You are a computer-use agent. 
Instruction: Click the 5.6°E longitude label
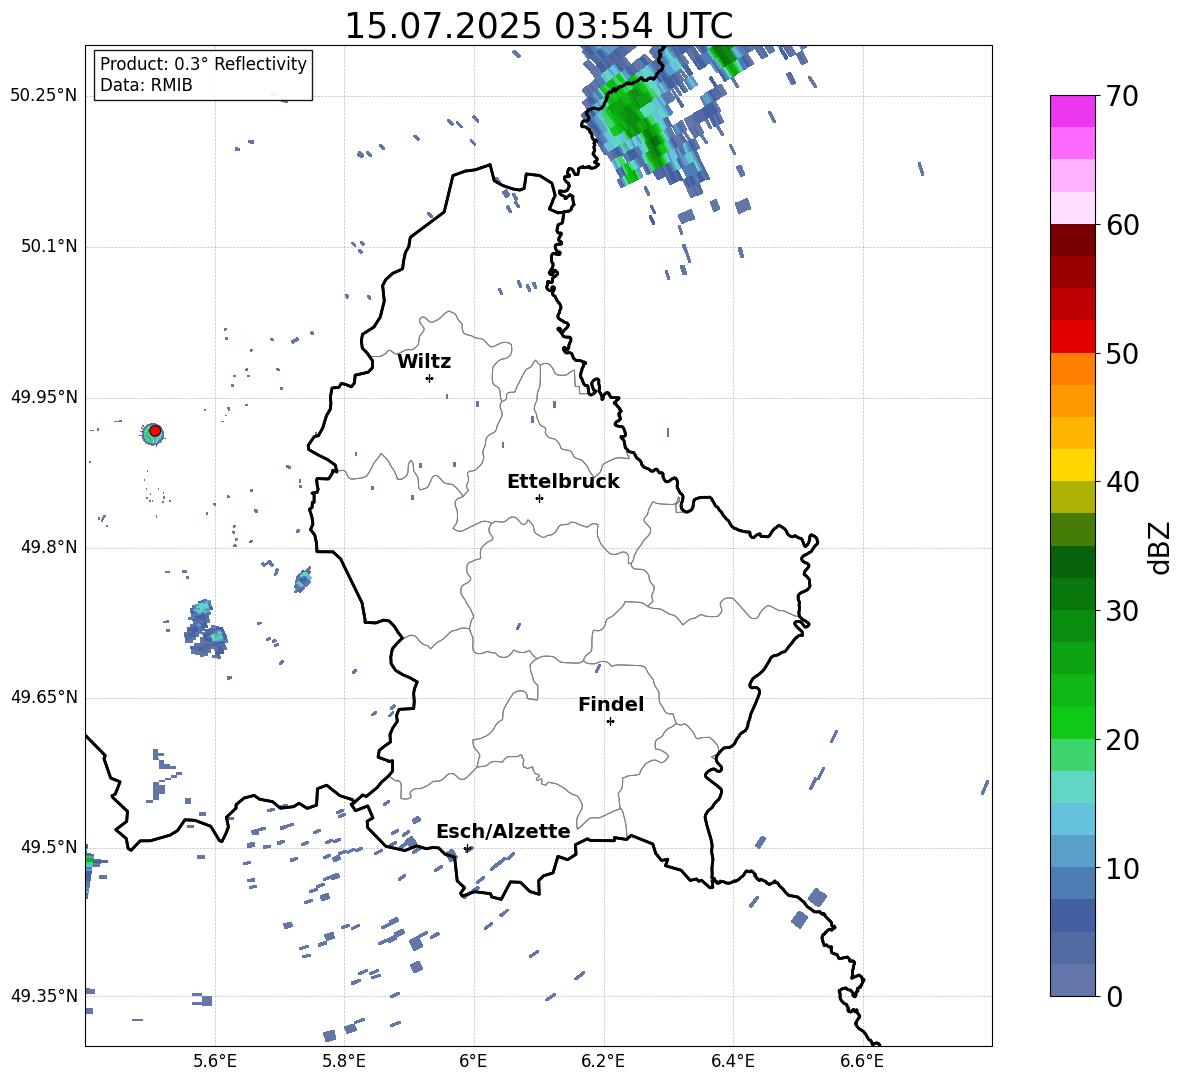[215, 1061]
